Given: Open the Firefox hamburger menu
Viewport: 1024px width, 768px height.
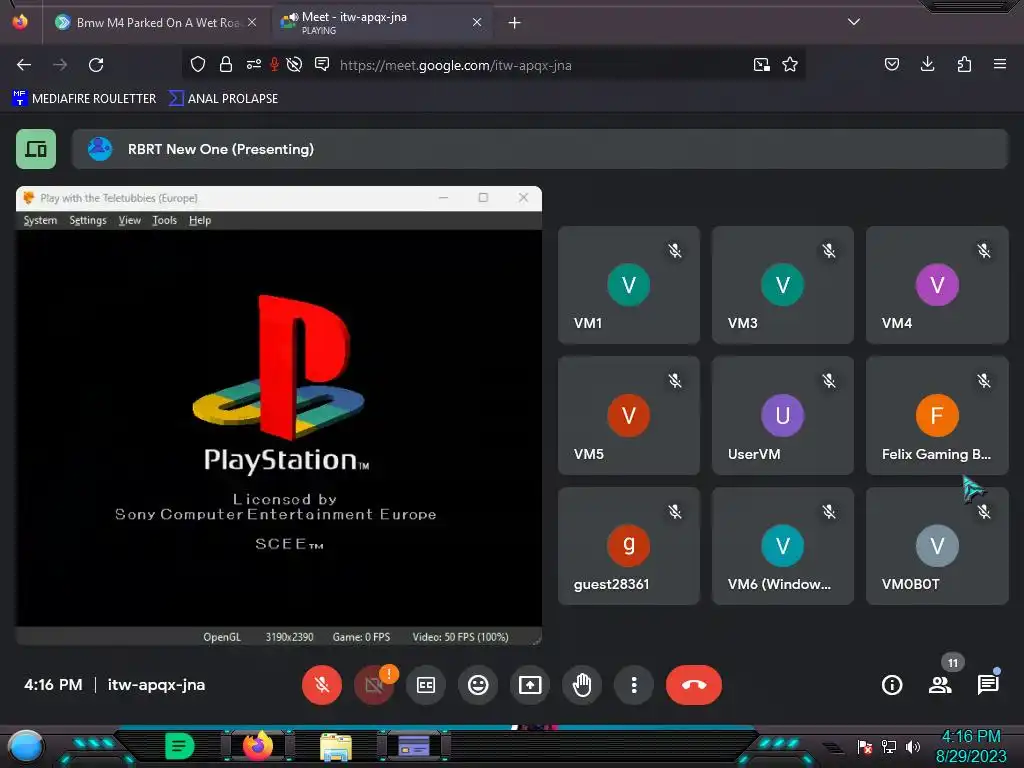Looking at the screenshot, I should click(1000, 64).
